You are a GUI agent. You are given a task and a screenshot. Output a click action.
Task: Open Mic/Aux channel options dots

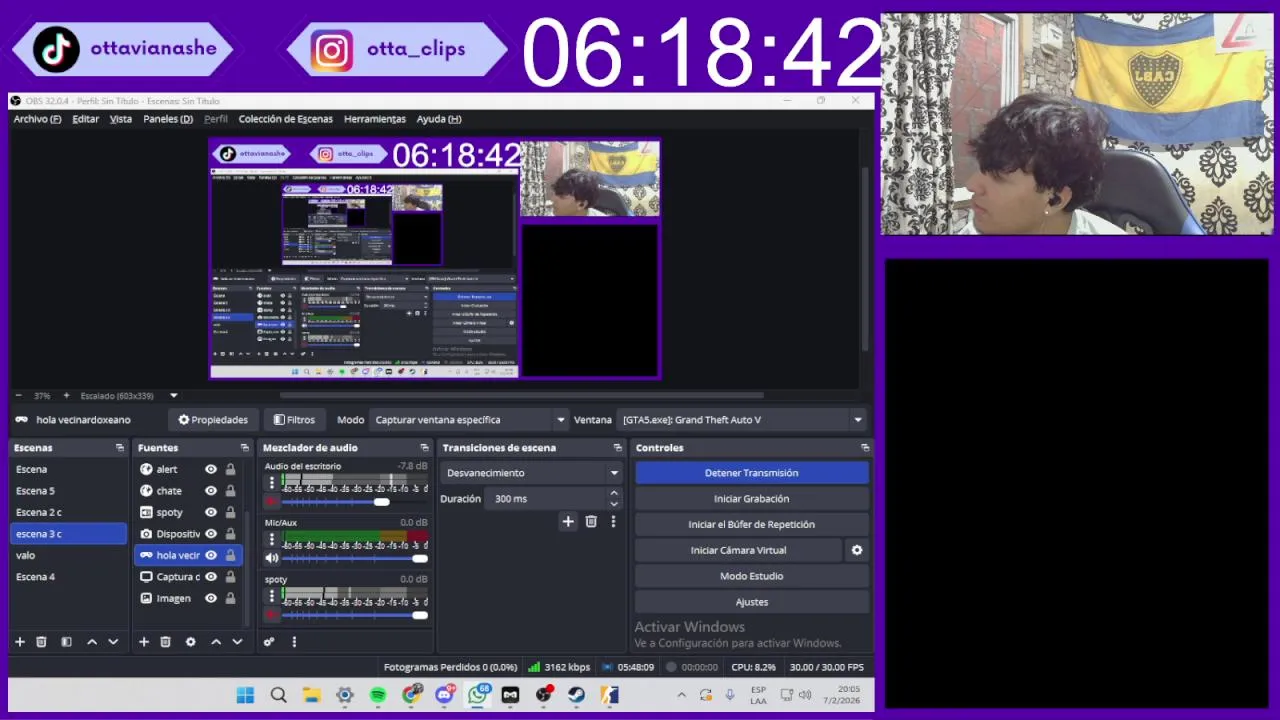pyautogui.click(x=271, y=539)
